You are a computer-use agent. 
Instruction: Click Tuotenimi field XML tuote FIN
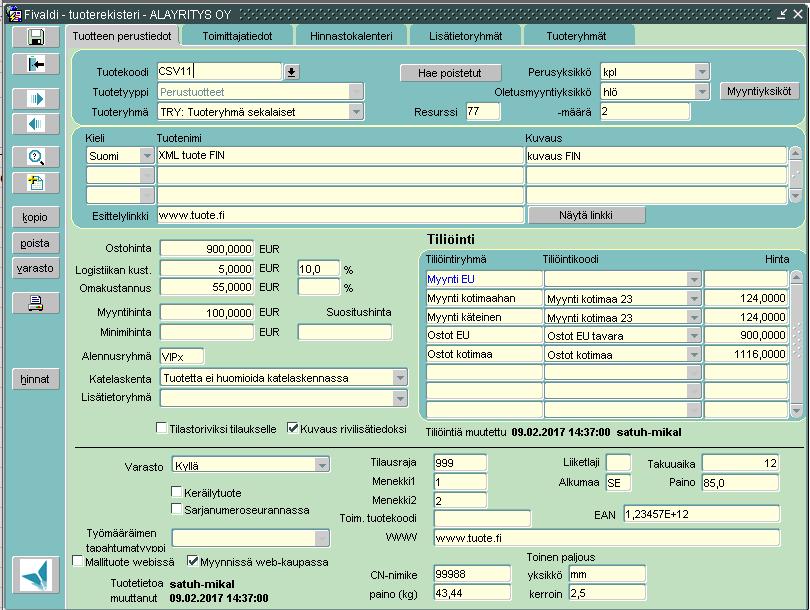point(340,155)
